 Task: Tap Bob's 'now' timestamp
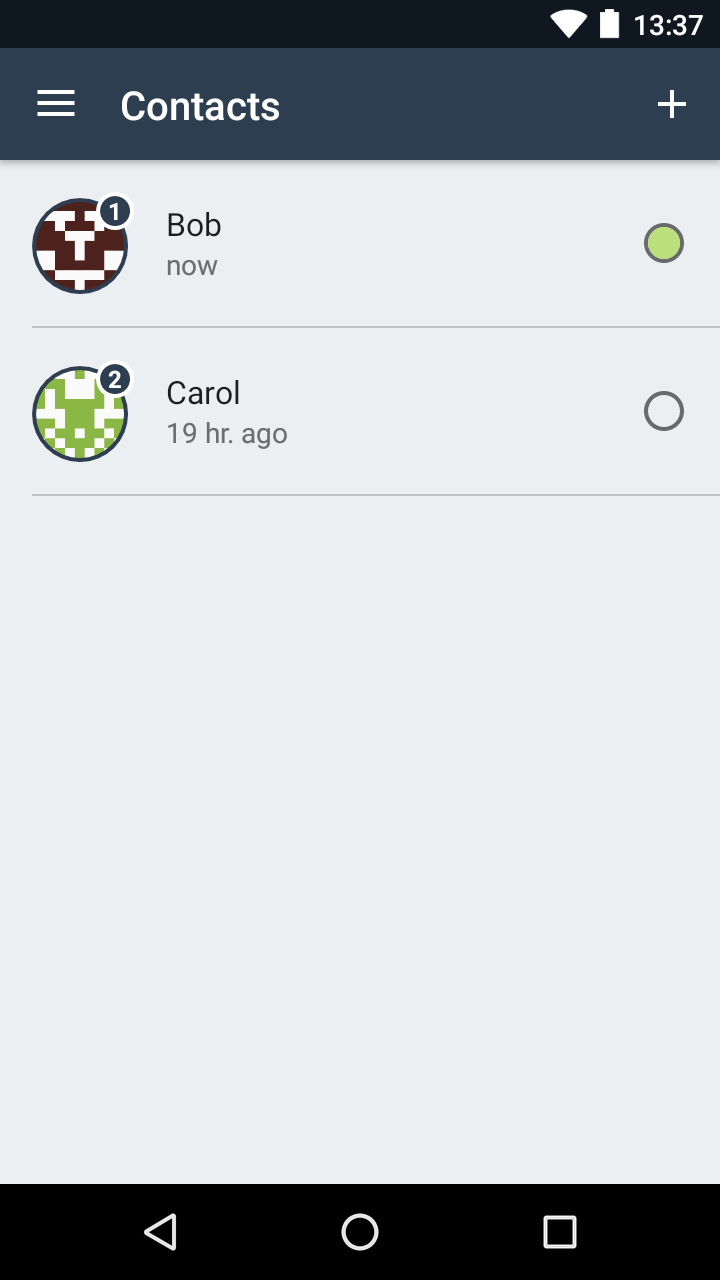[x=192, y=266]
